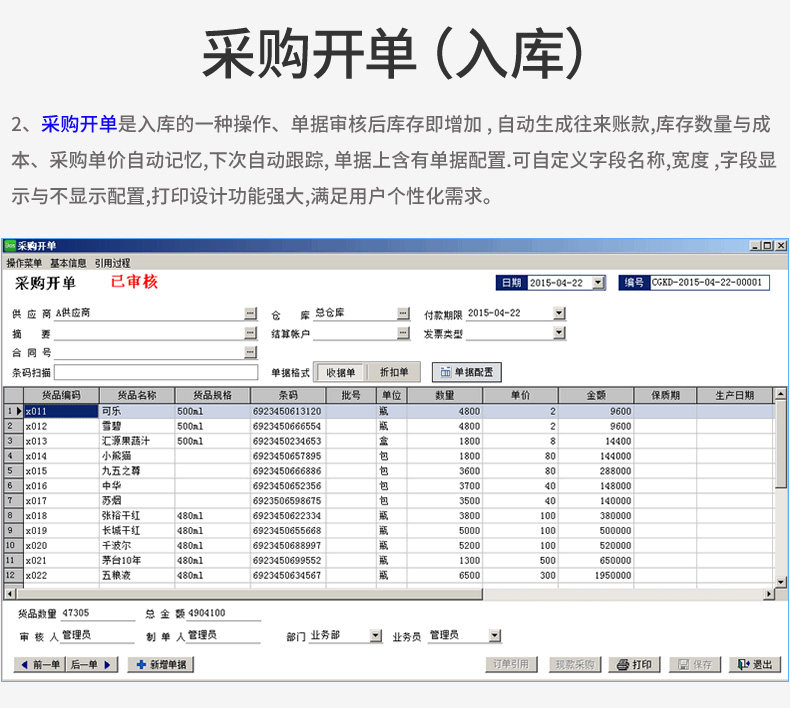Viewport: 790px width, 708px height.
Task: Expand the 部门 dropdown
Action: click(x=376, y=636)
